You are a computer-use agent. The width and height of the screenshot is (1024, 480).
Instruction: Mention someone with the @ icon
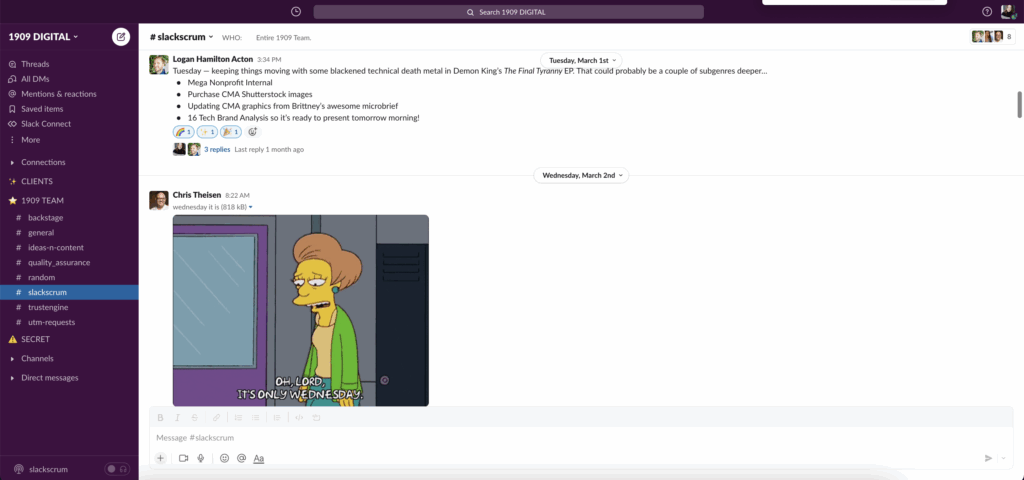[x=242, y=458]
